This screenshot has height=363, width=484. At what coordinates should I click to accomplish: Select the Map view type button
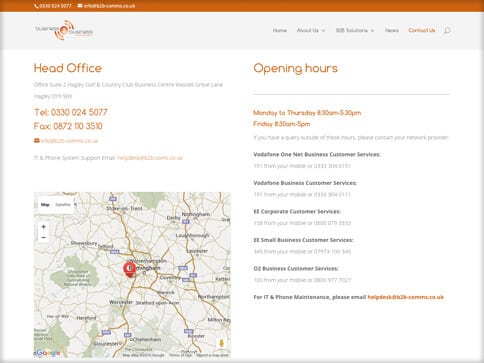45,205
